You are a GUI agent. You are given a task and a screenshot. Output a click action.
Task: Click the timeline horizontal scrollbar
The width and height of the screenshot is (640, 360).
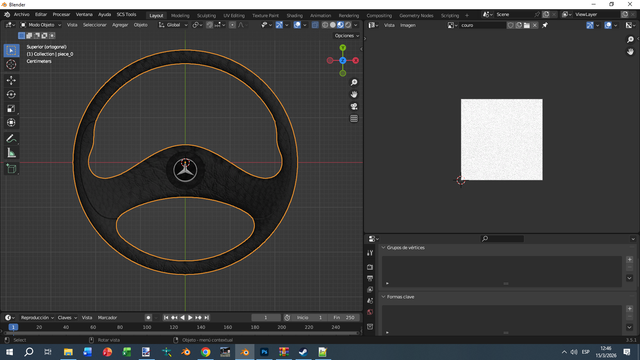point(182,333)
